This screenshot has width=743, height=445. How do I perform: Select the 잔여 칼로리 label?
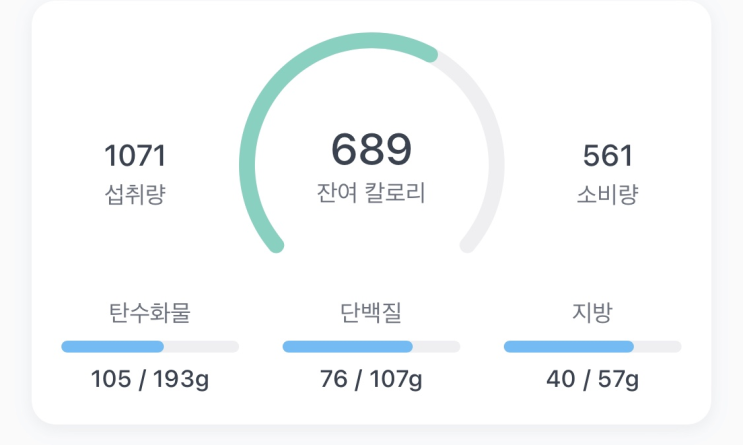(x=371, y=193)
